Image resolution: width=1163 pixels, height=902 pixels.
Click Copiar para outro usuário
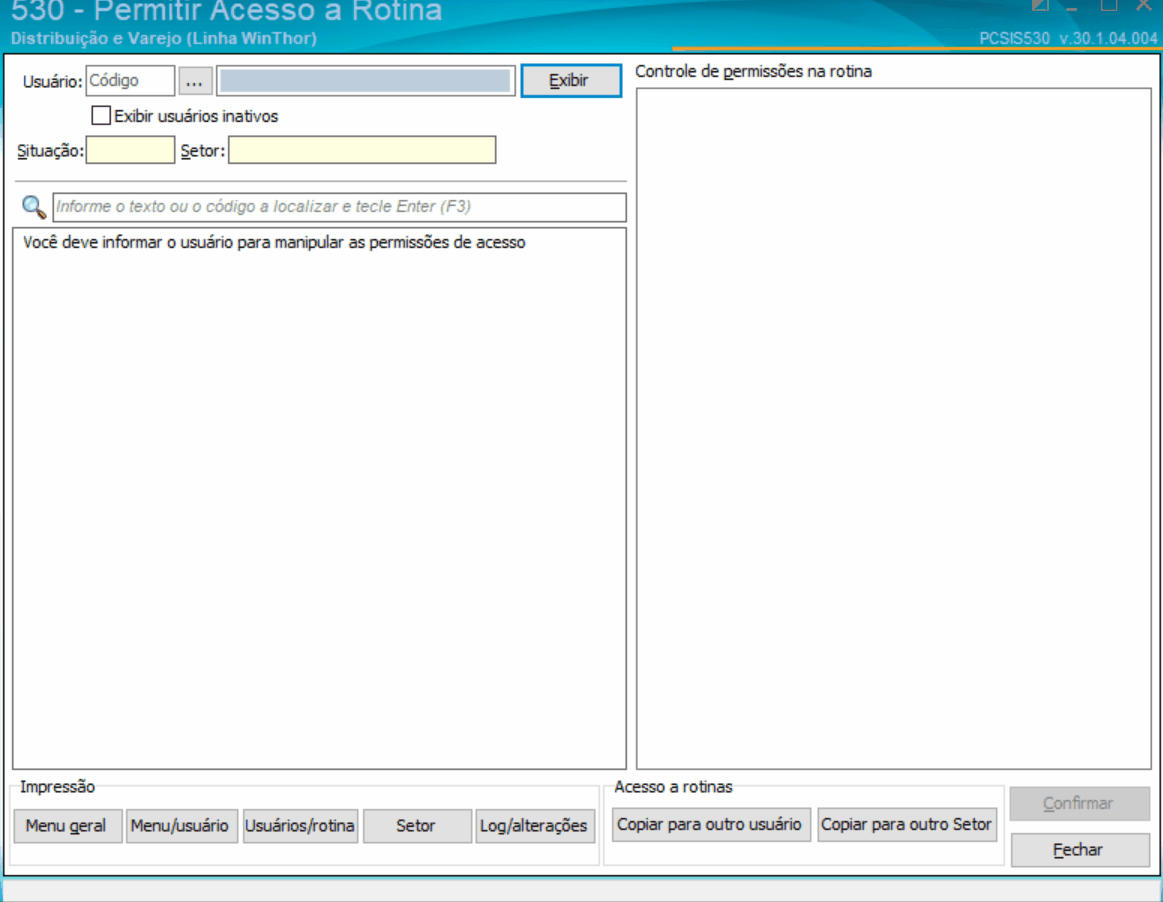(711, 825)
